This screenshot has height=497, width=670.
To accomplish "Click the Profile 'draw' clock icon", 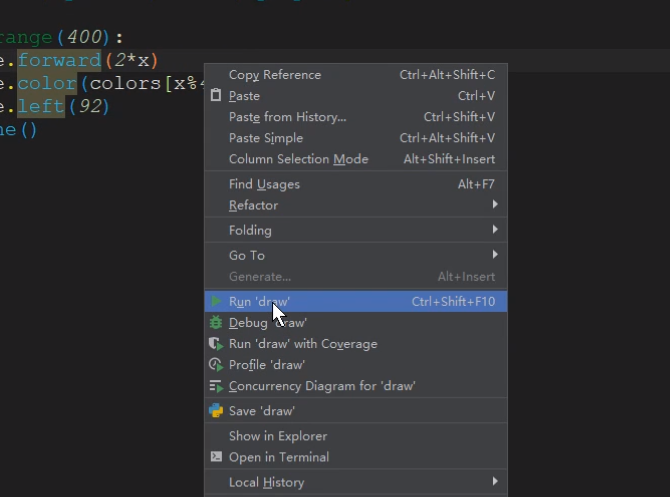I will [x=215, y=365].
